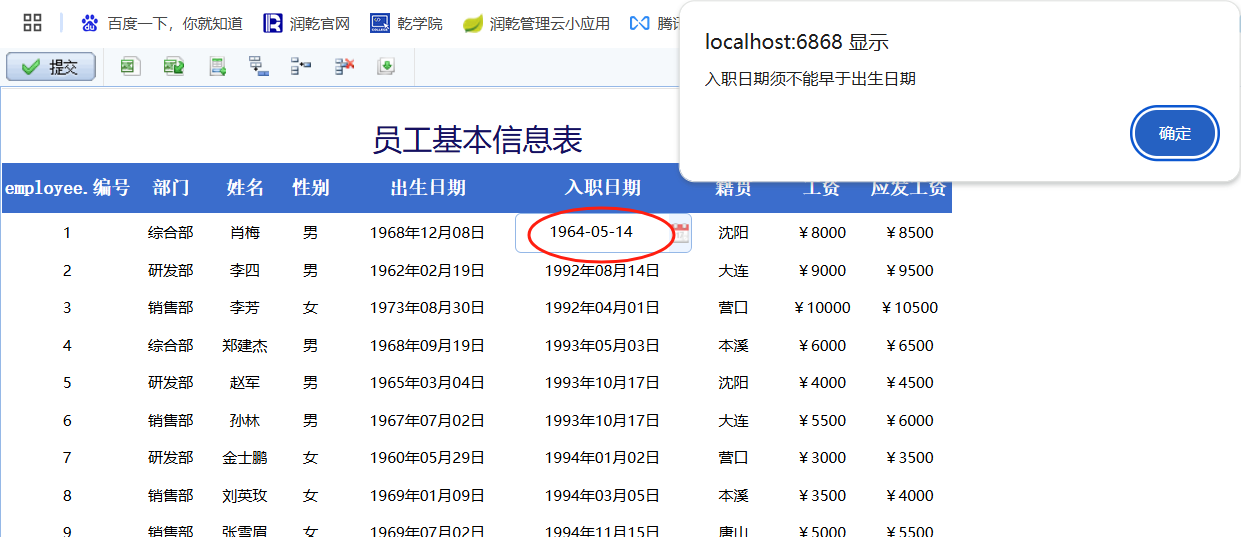Click the insert row icon with blue bar
This screenshot has height=537, width=1241.
(259, 67)
